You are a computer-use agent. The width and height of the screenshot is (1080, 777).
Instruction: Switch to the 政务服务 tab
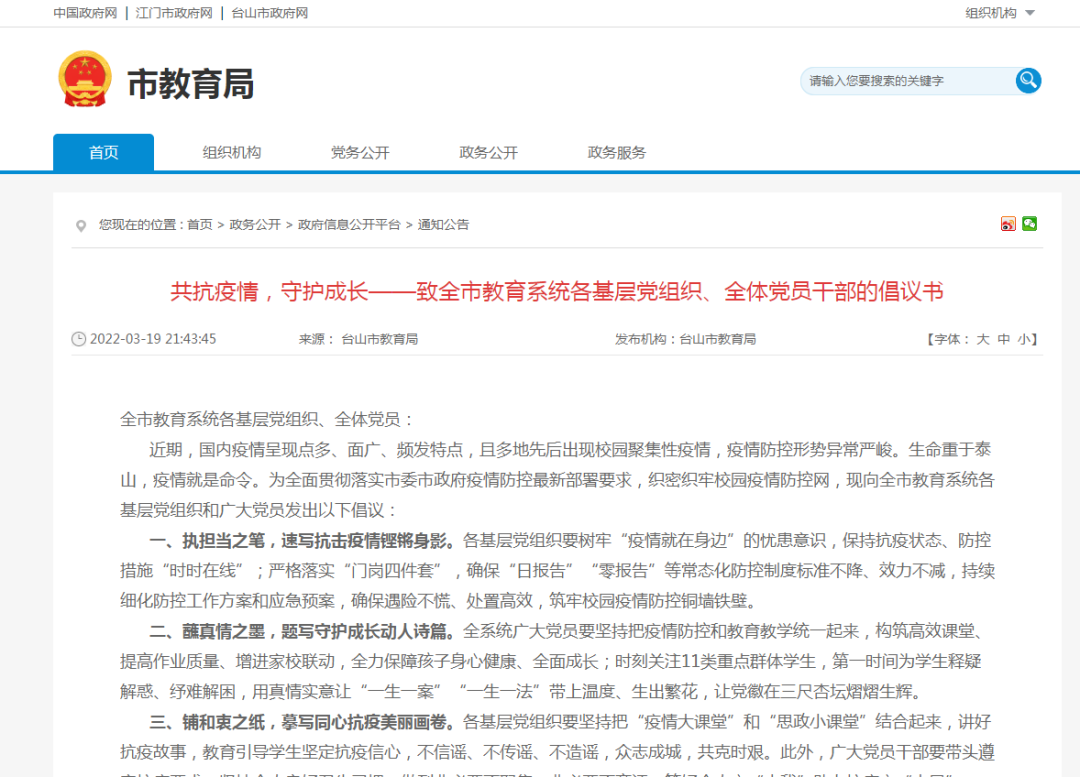(615, 152)
